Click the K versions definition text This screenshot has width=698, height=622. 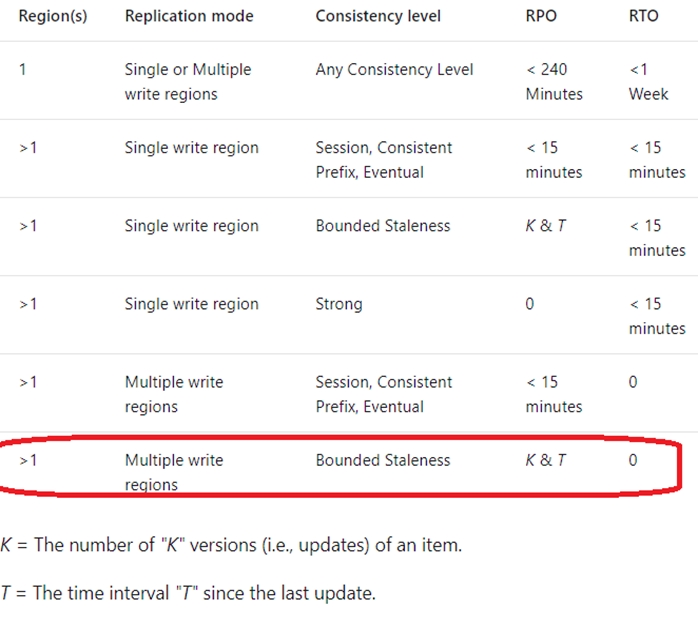pyautogui.click(x=231, y=545)
